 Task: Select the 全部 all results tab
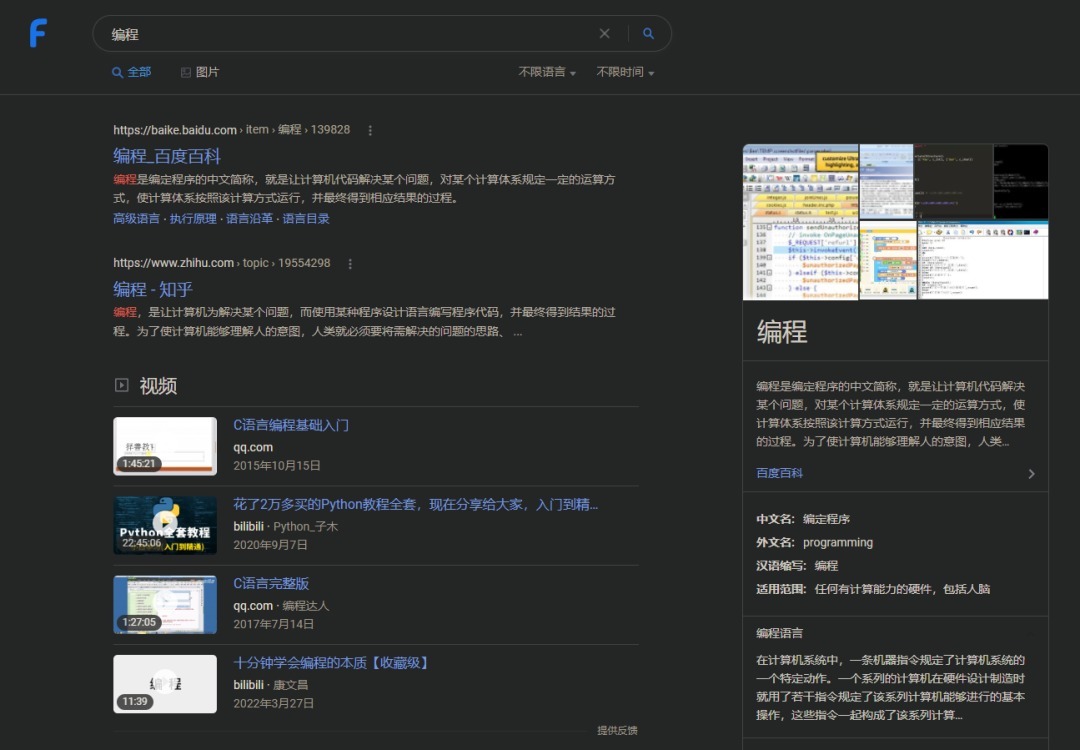point(132,72)
